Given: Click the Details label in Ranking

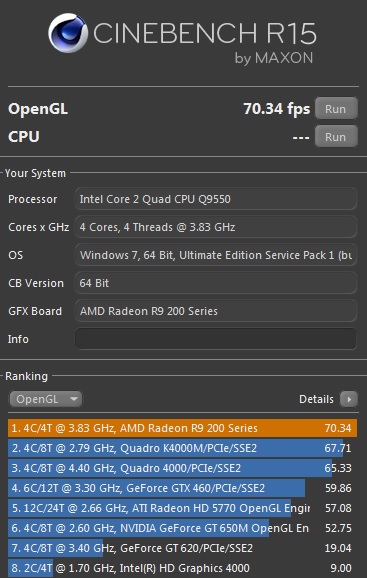Looking at the screenshot, I should pos(316,399).
